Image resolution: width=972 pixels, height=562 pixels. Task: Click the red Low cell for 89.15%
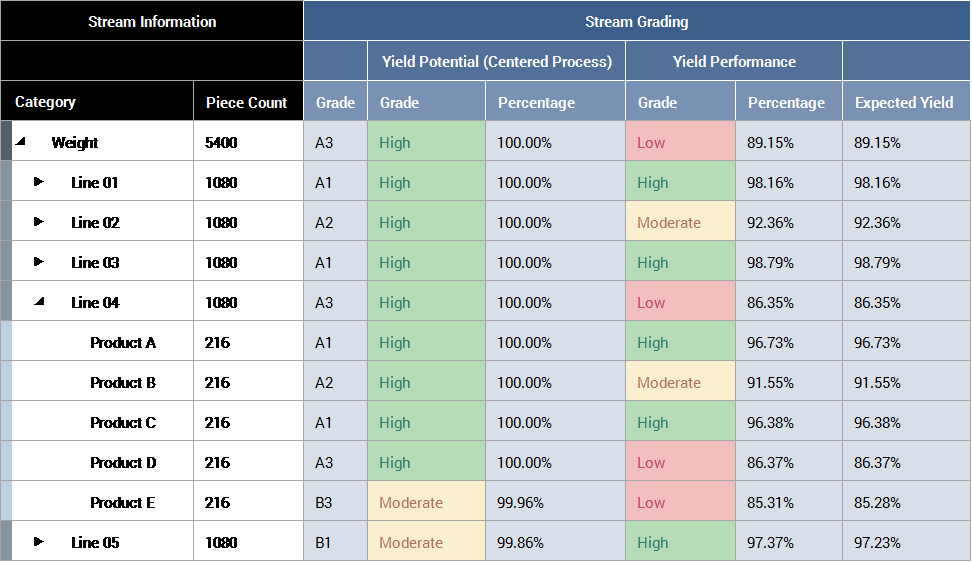click(x=680, y=142)
